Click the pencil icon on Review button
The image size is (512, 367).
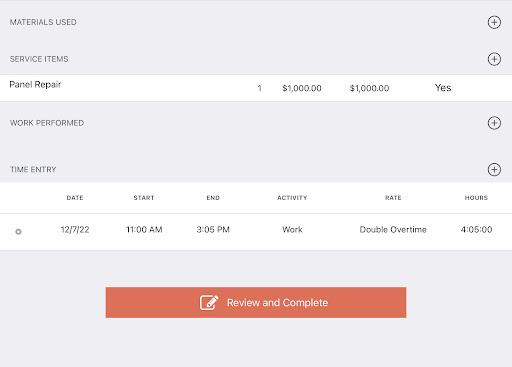pos(209,302)
